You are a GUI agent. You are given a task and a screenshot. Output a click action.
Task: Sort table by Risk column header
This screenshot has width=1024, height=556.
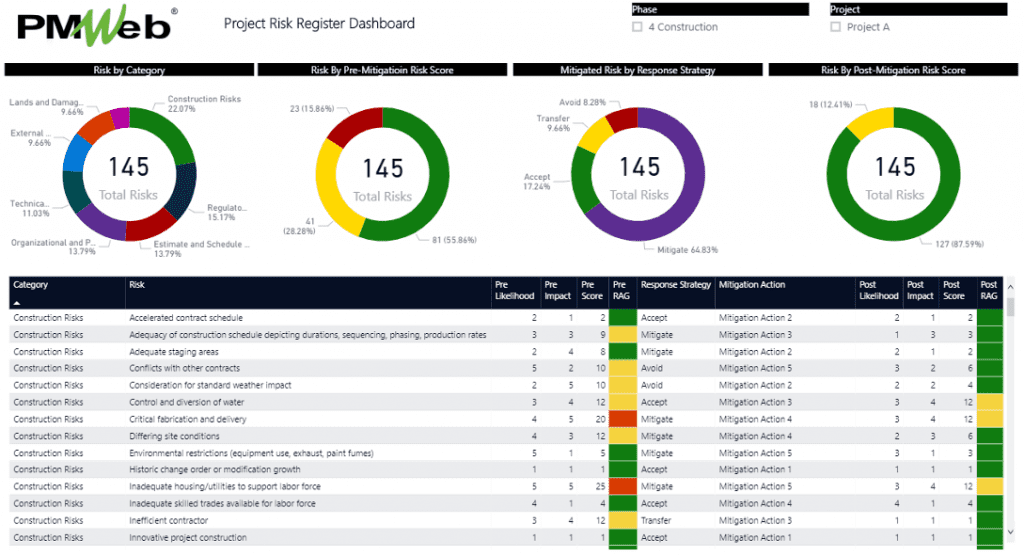coord(136,285)
